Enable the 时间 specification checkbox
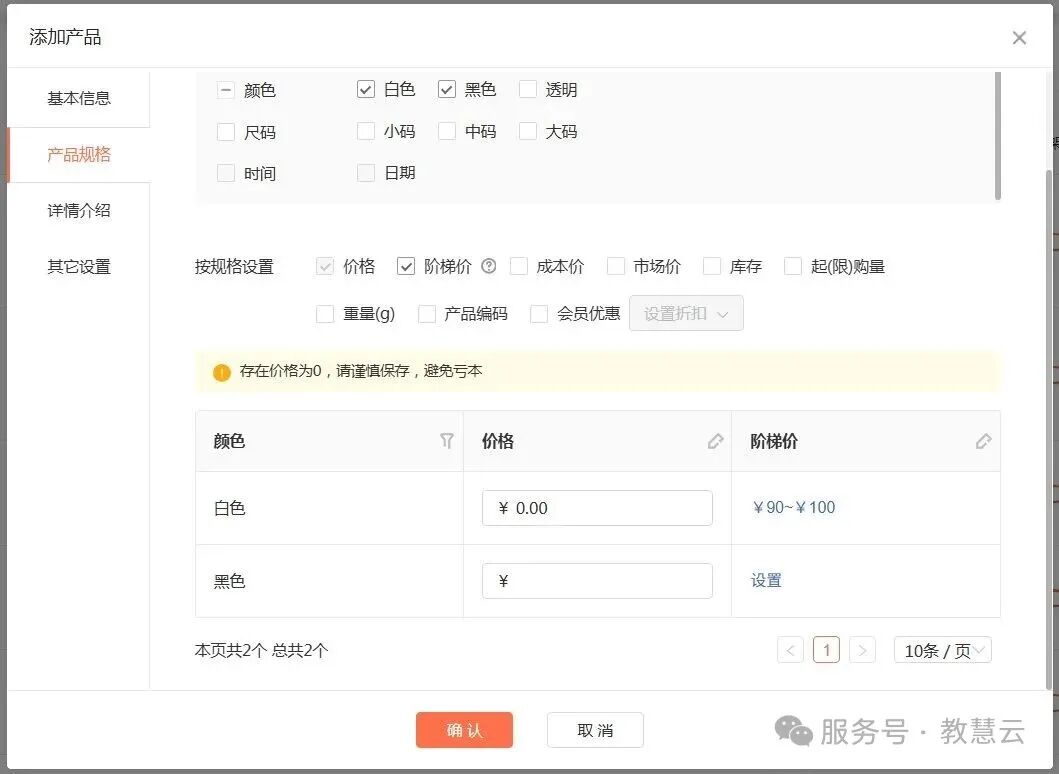This screenshot has height=774, width=1059. point(226,174)
